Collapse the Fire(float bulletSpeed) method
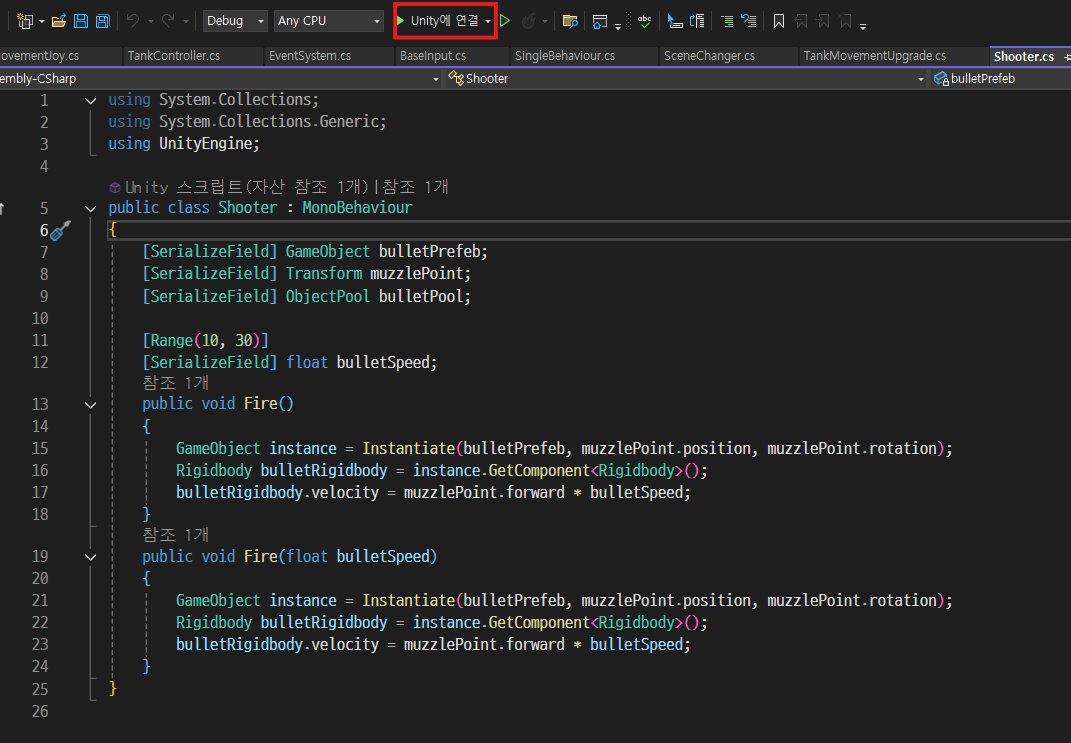The width and height of the screenshot is (1071, 743). pyautogui.click(x=91, y=556)
